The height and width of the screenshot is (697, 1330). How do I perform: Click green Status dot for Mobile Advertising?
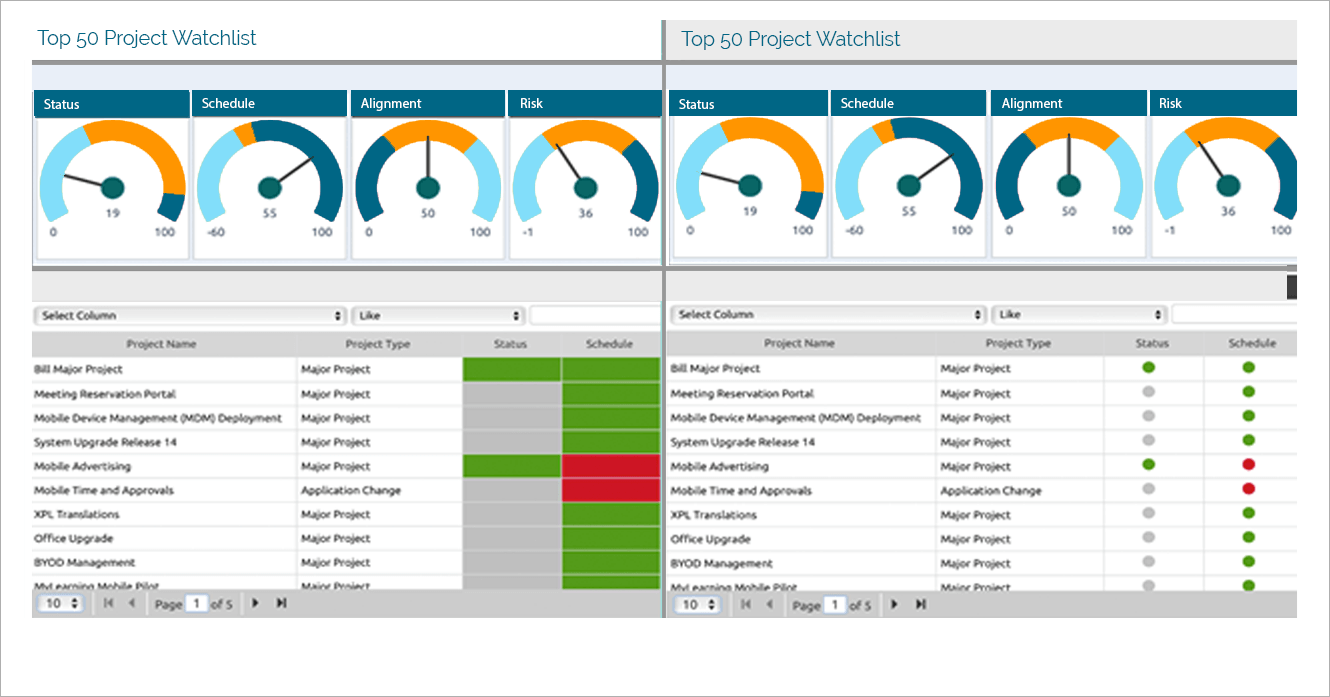point(1148,465)
